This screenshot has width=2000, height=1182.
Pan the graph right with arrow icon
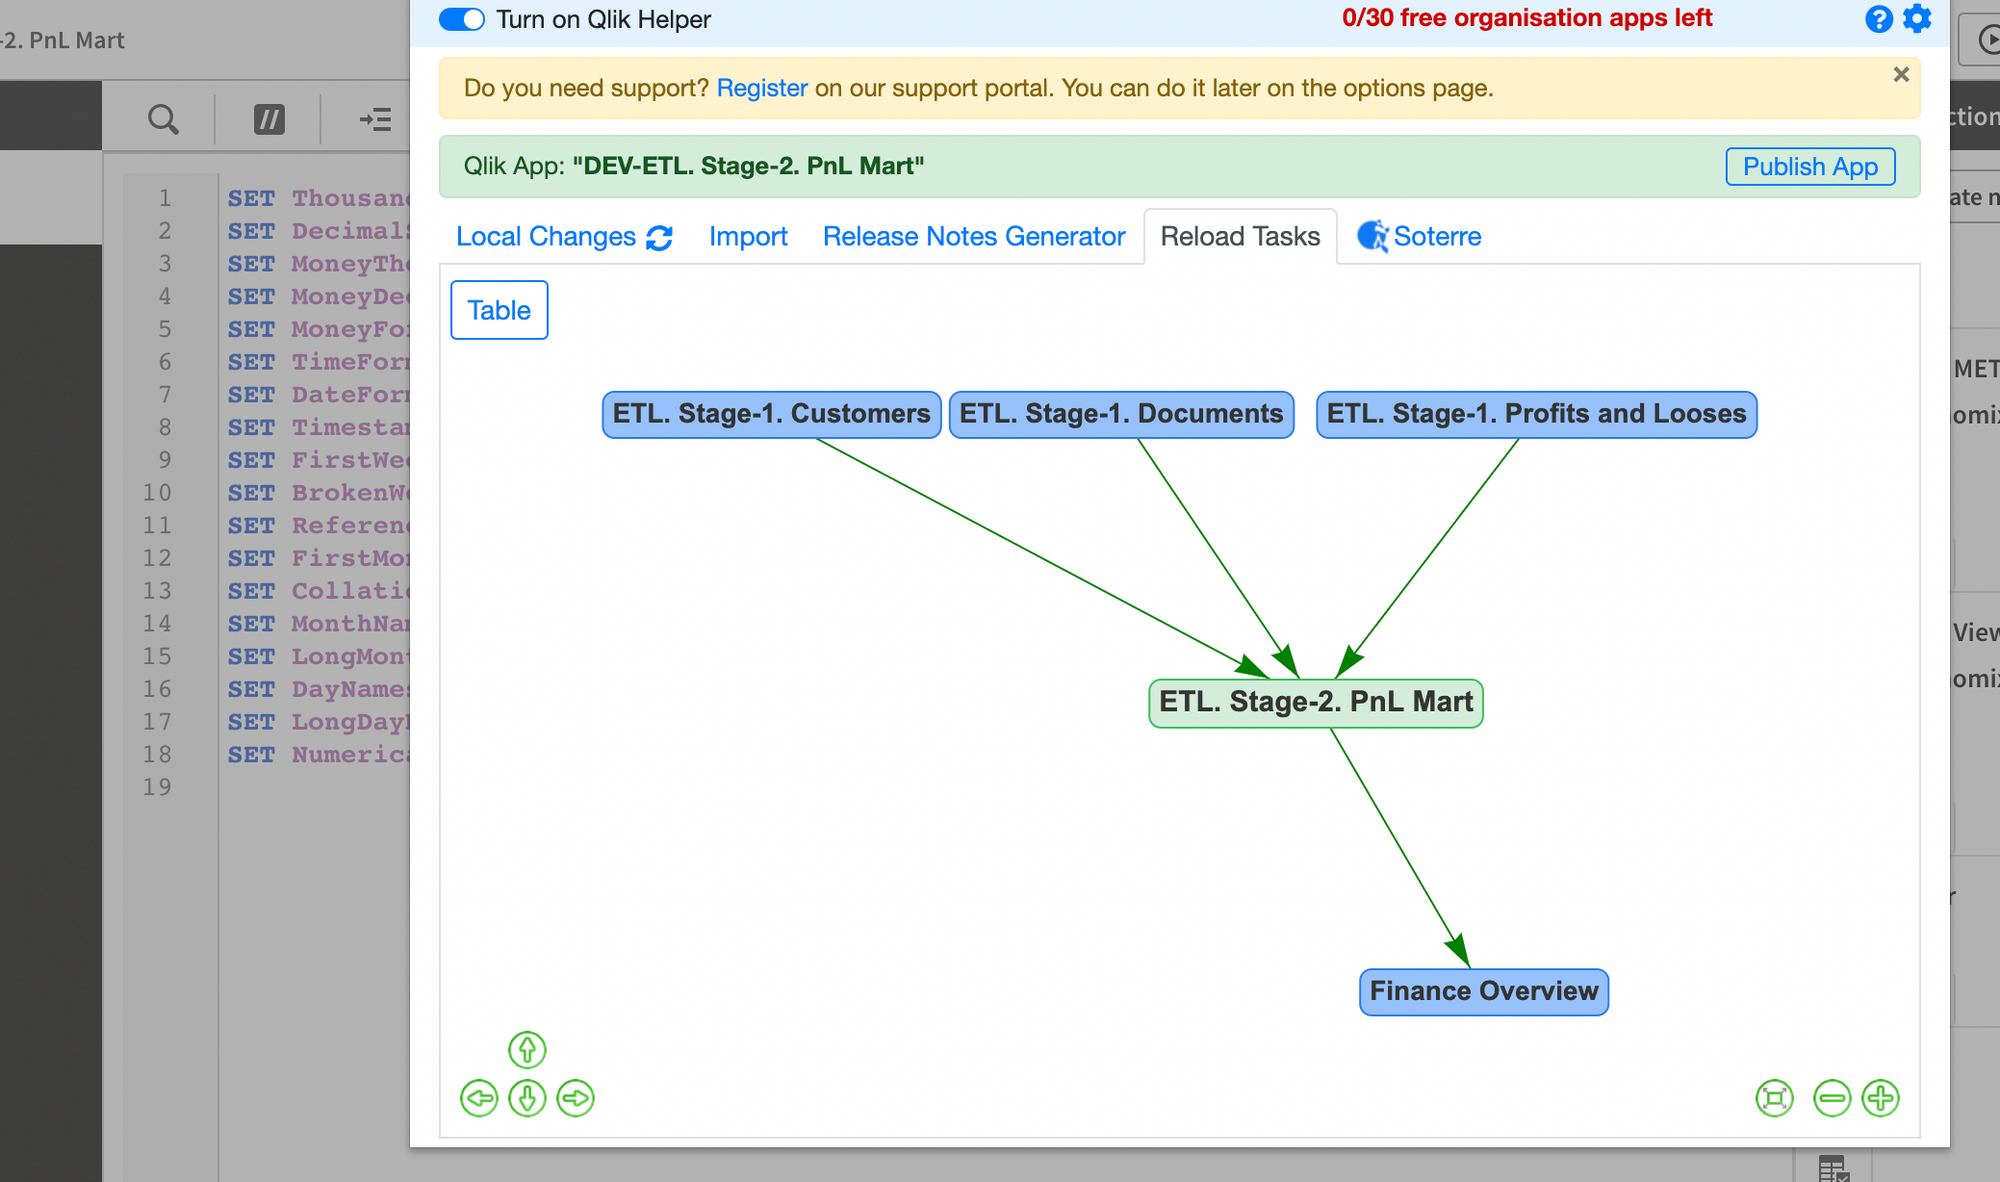point(575,1098)
